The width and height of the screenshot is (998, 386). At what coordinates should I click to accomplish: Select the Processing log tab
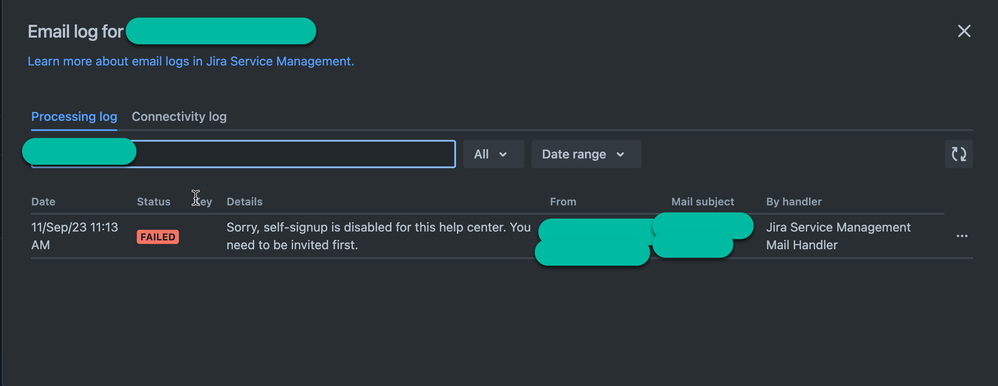point(74,117)
